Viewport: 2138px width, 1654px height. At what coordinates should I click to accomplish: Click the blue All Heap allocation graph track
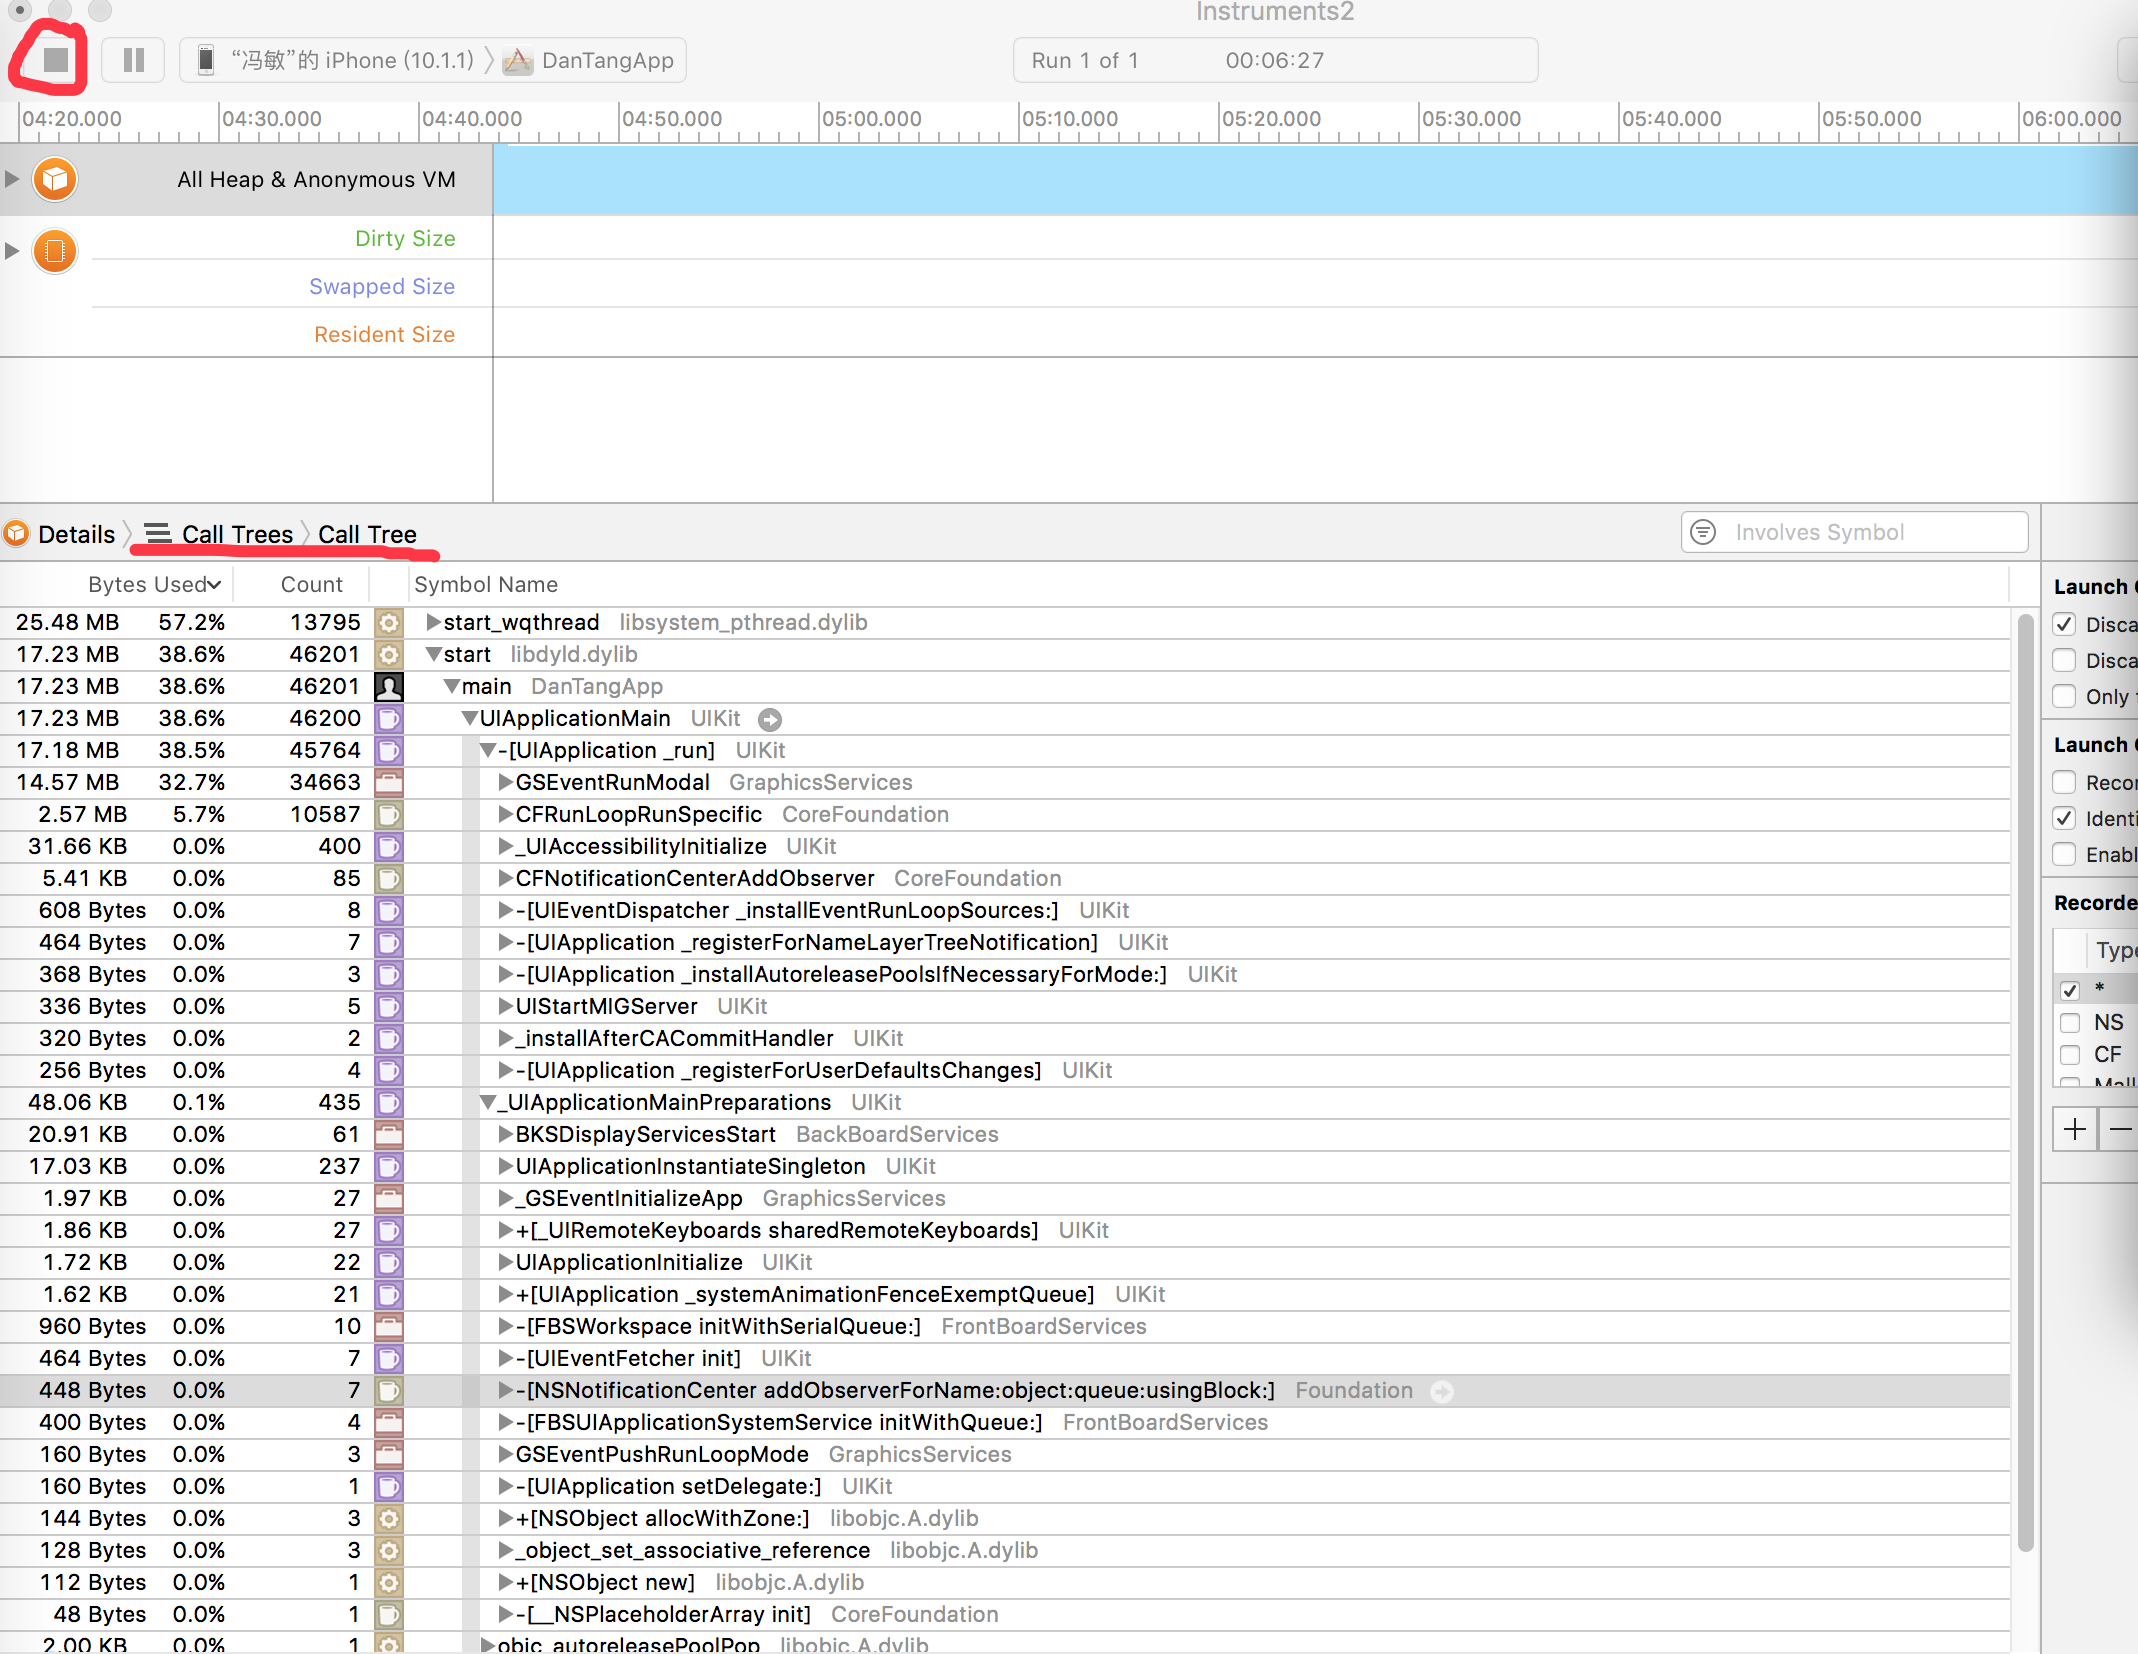[x=1315, y=179]
